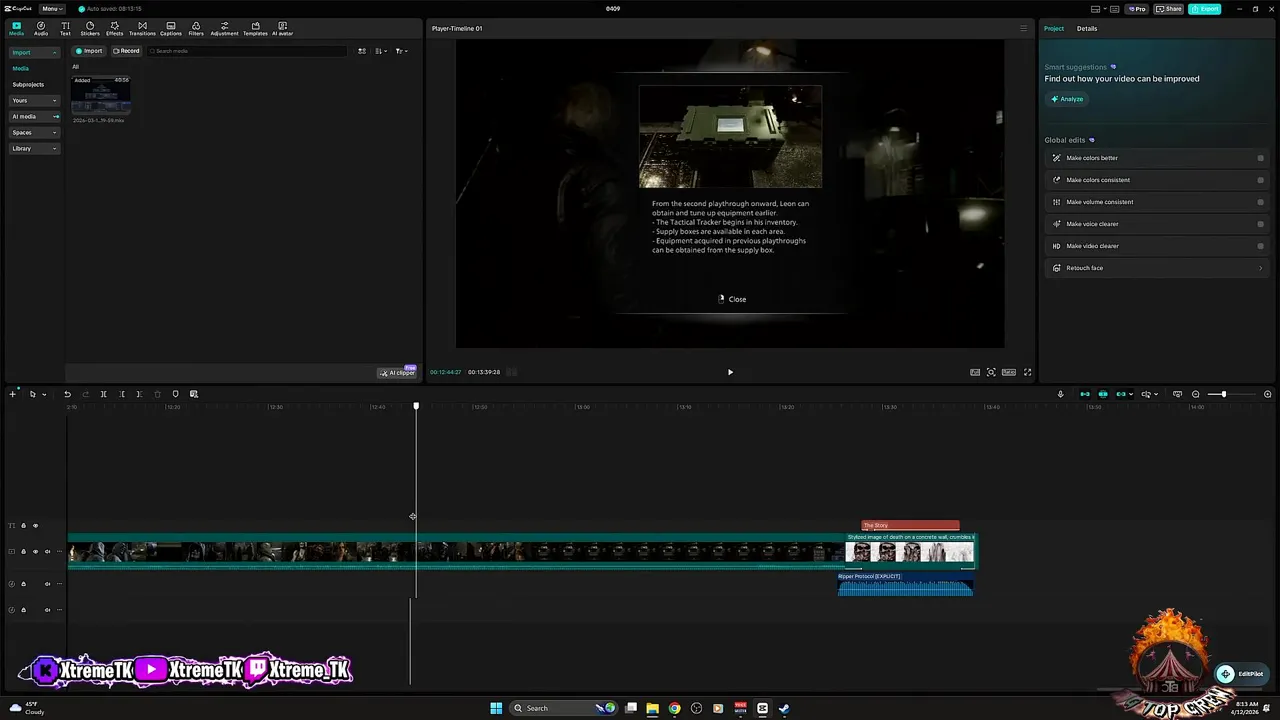Collapse the Import section
This screenshot has height=720, width=1280.
tap(35, 52)
